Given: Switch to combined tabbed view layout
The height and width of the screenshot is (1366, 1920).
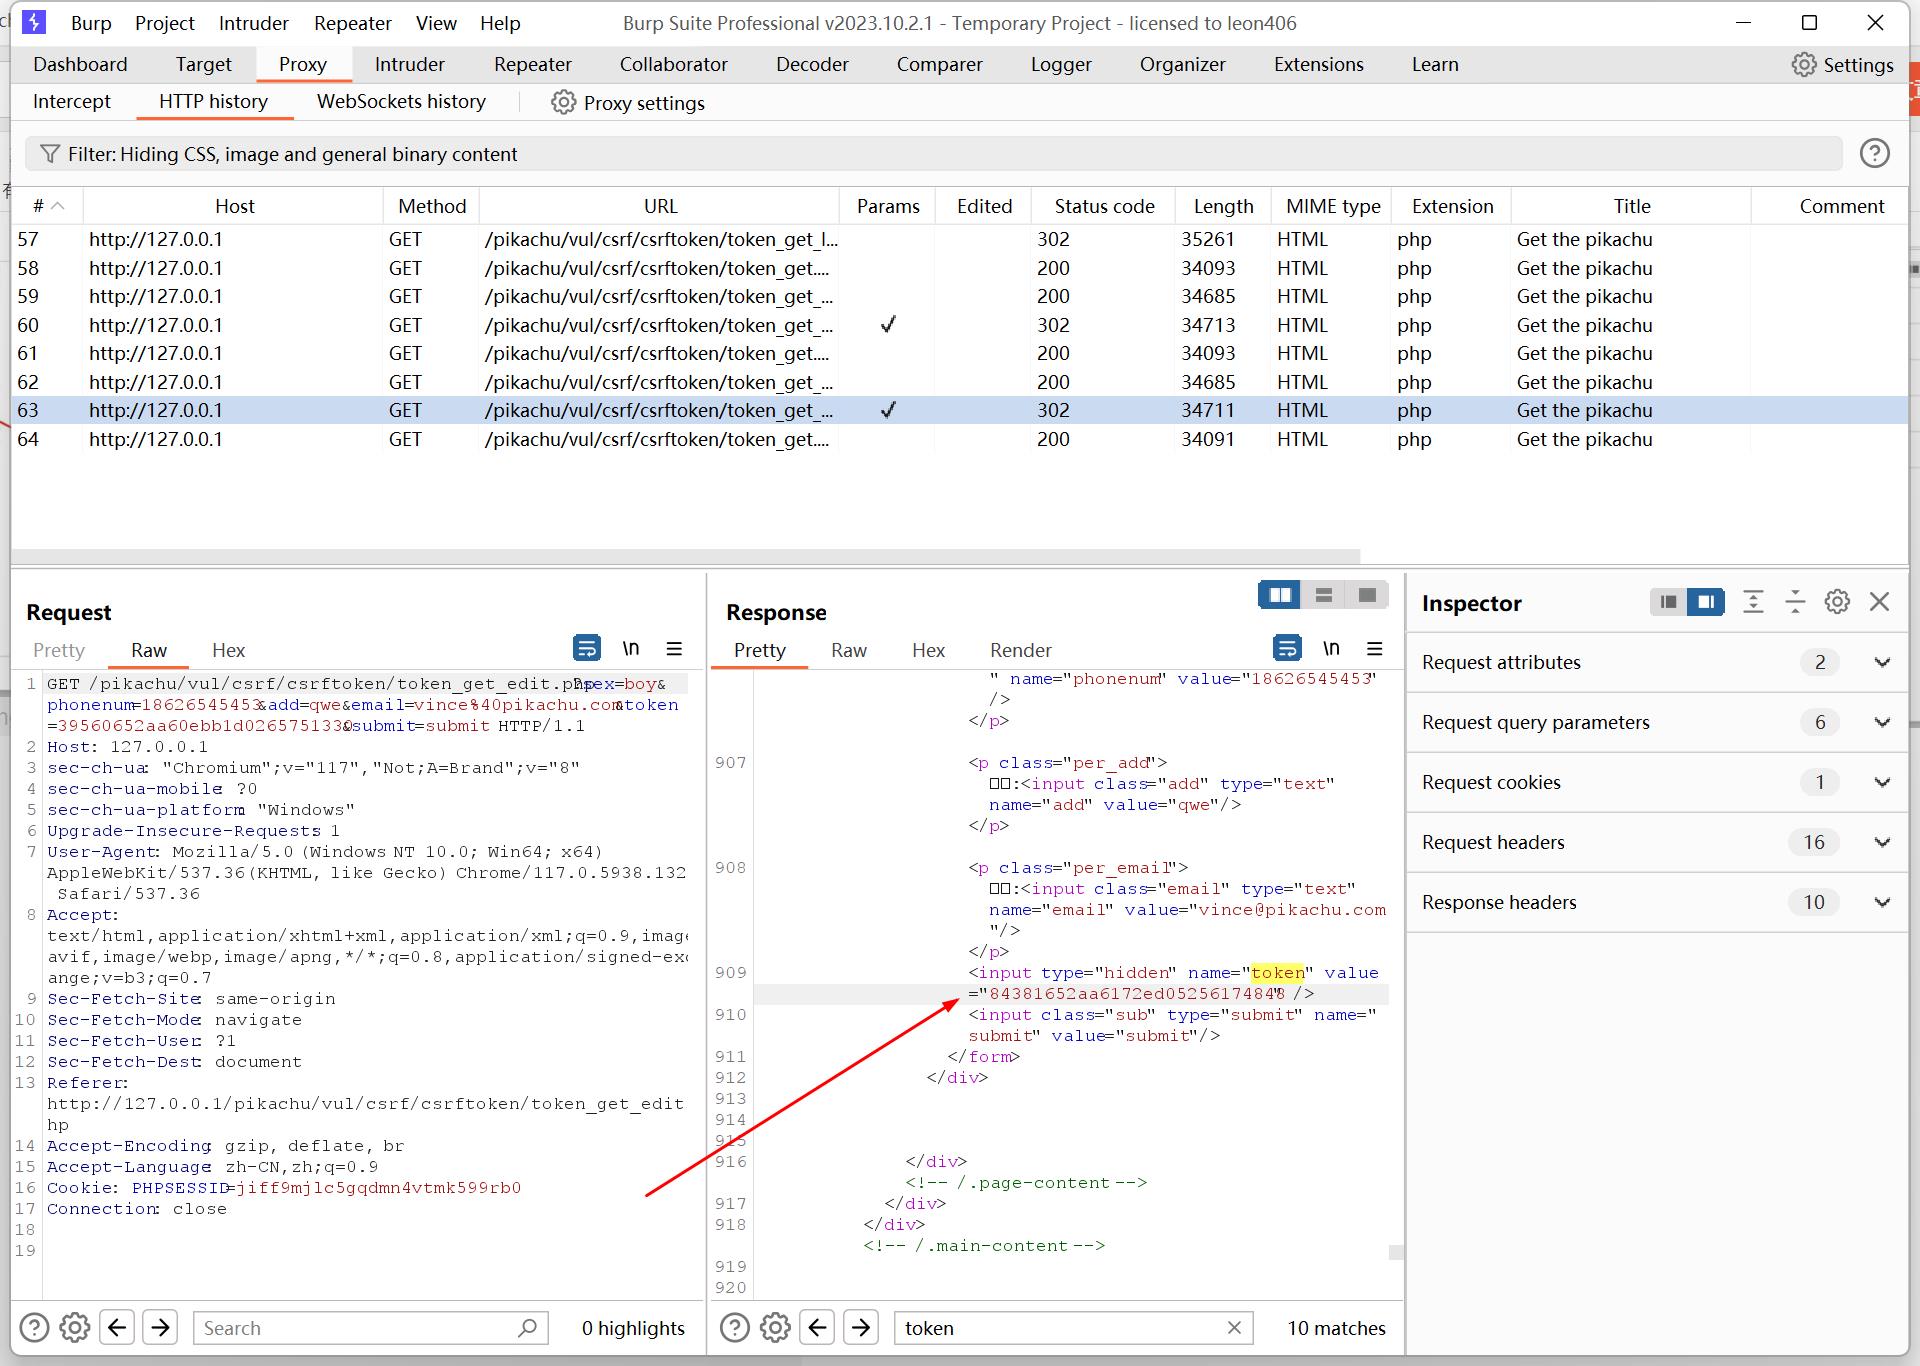Looking at the screenshot, I should pos(1367,595).
